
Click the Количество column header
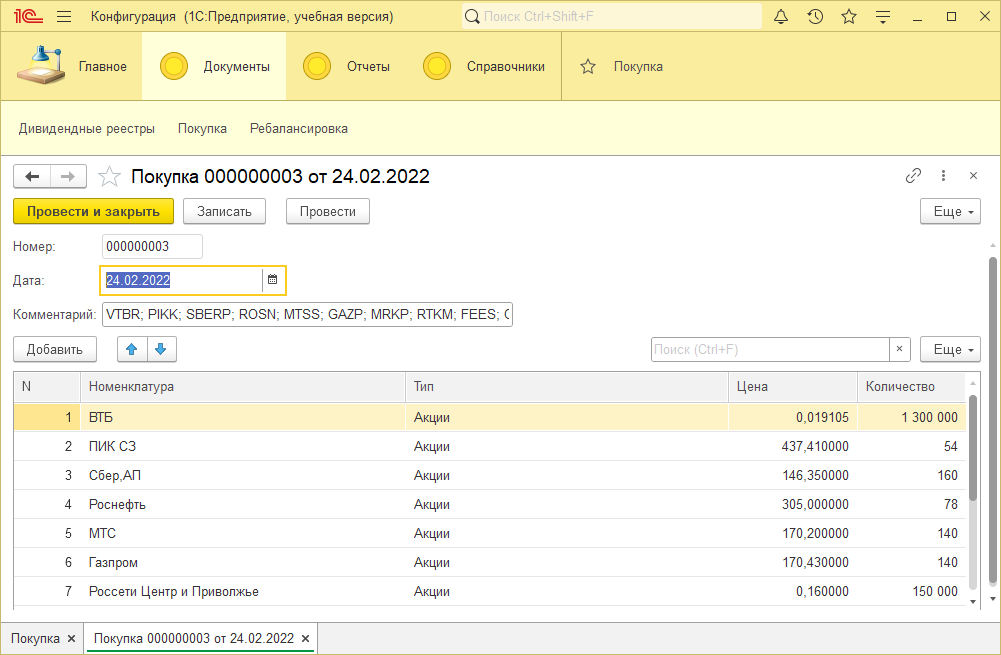(912, 386)
